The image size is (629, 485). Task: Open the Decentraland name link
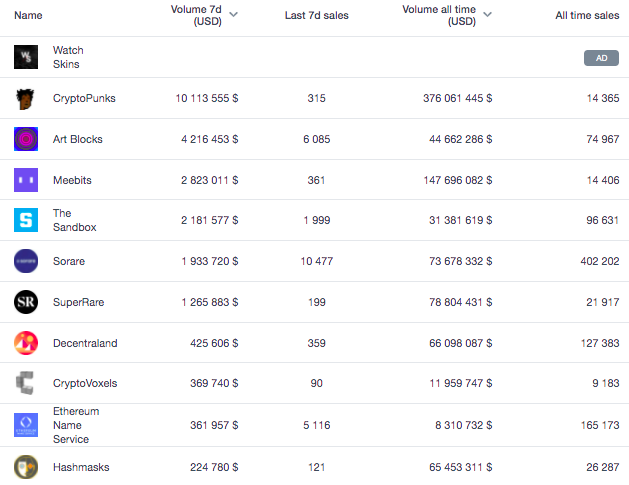(85, 343)
